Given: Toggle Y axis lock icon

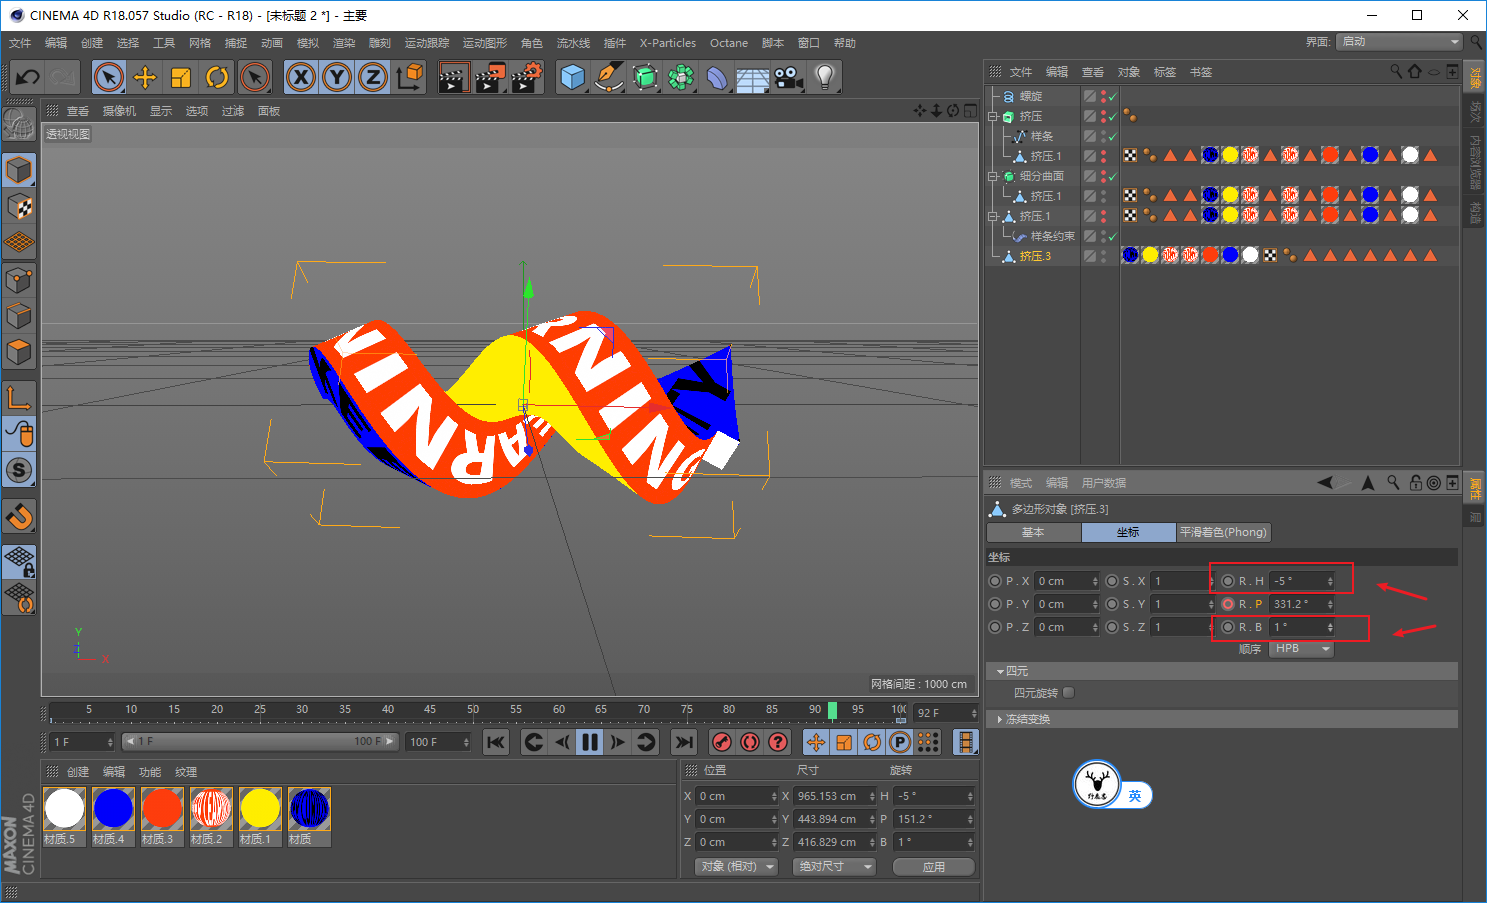Looking at the screenshot, I should (337, 77).
